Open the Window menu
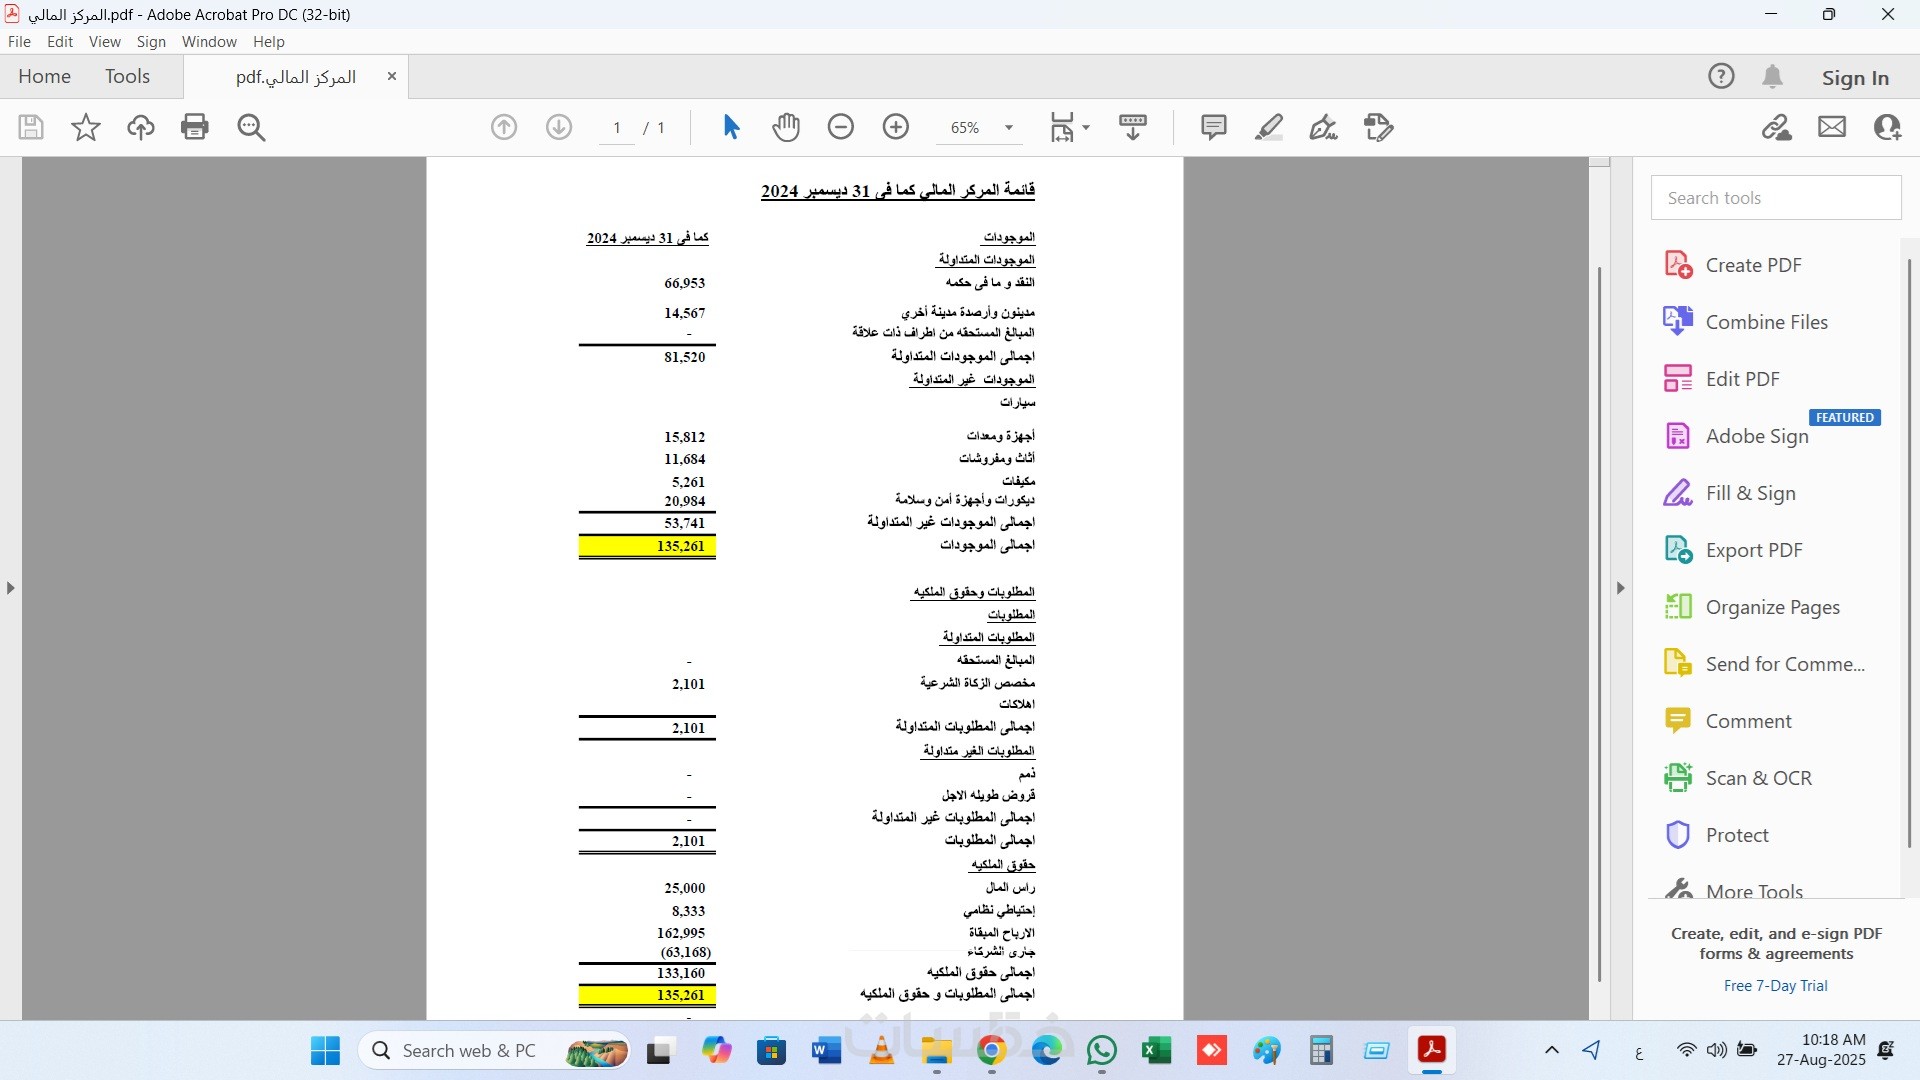 [209, 42]
